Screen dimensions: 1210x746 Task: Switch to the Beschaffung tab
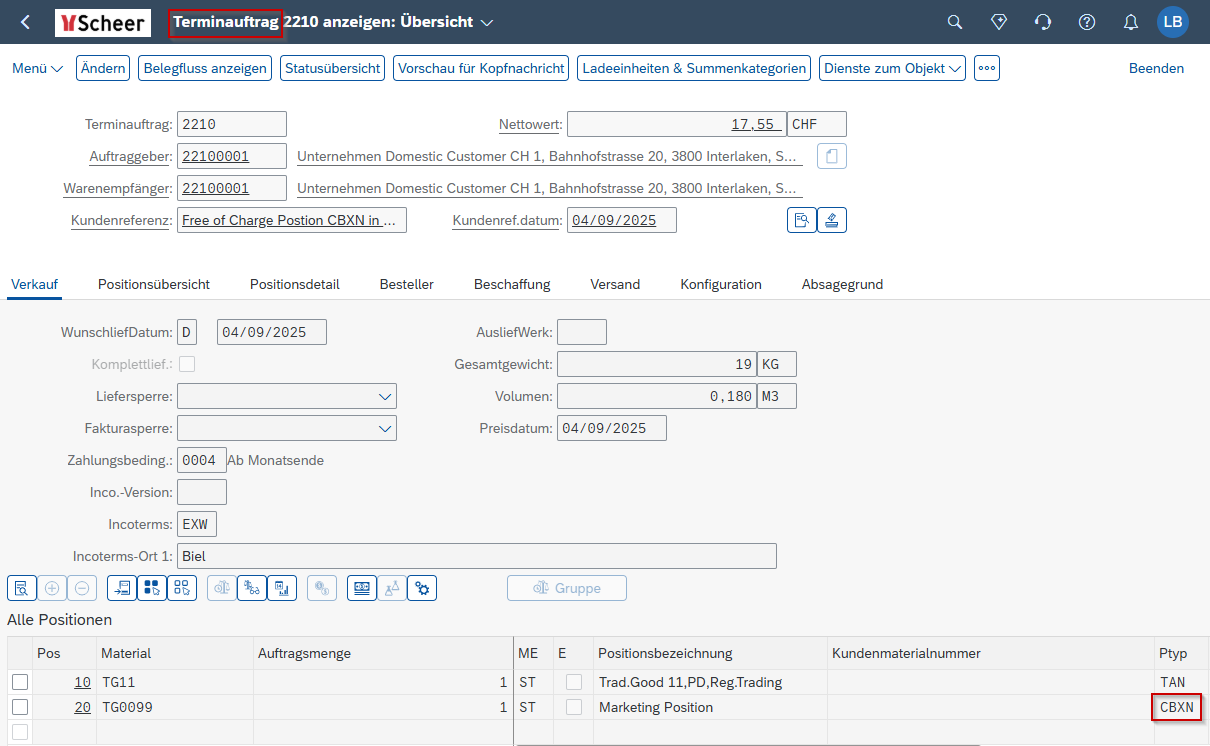tap(512, 284)
